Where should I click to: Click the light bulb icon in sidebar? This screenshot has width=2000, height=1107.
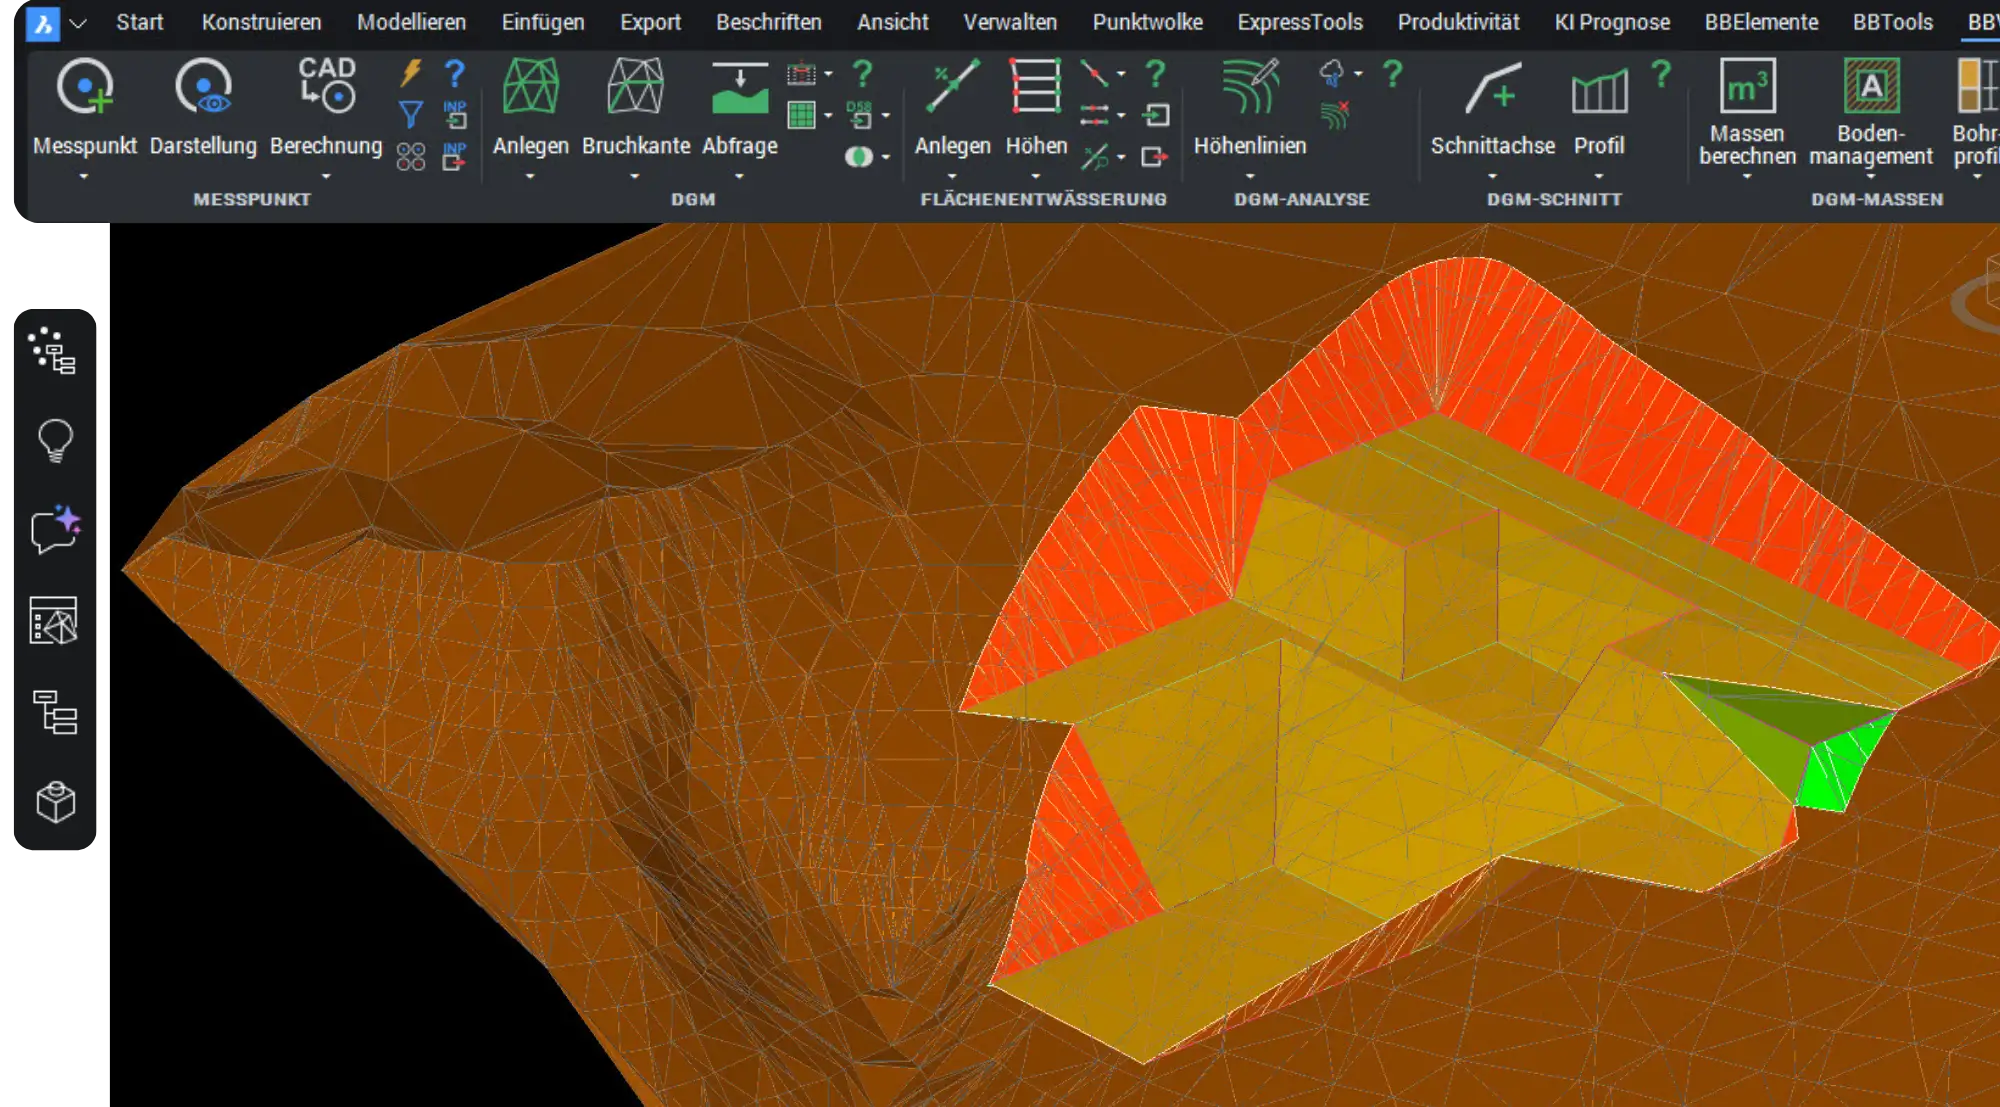coord(55,440)
